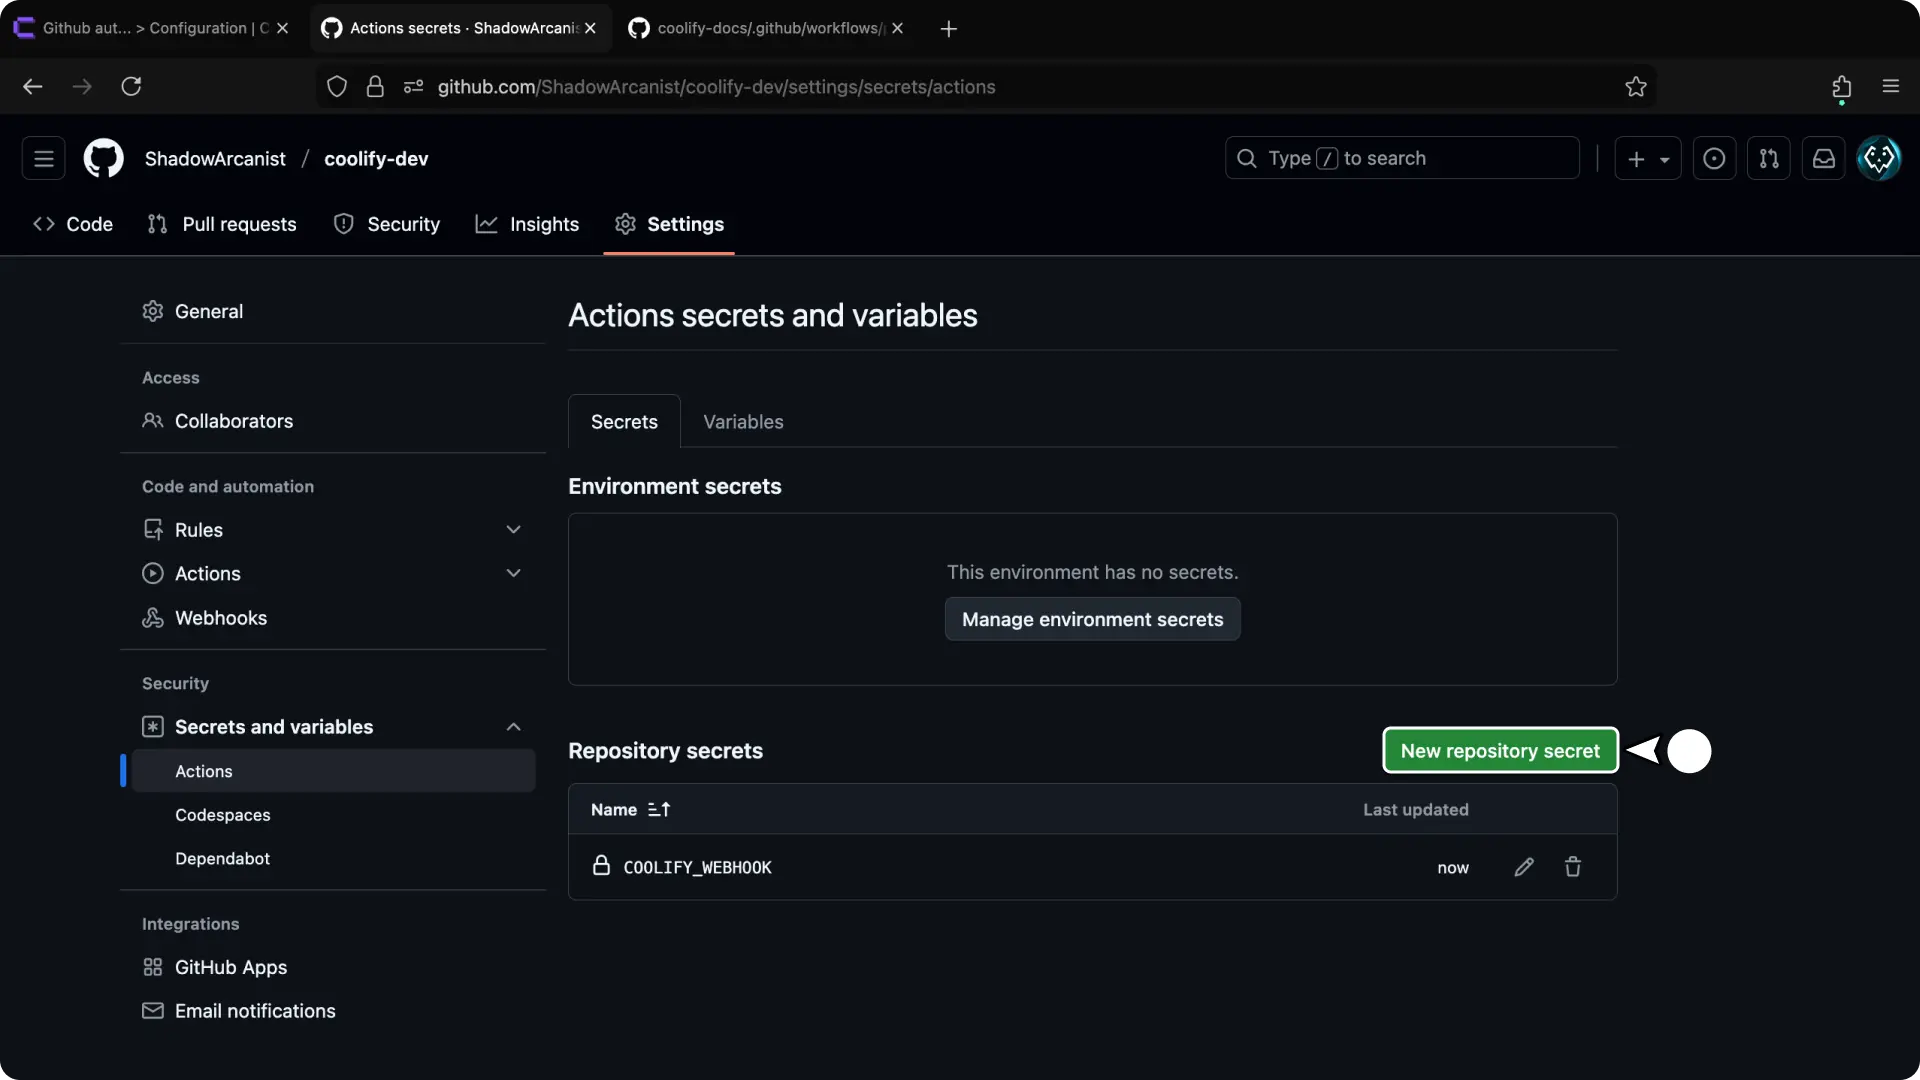Open the create new plus dropdown
This screenshot has height=1080, width=1920.
[1647, 159]
